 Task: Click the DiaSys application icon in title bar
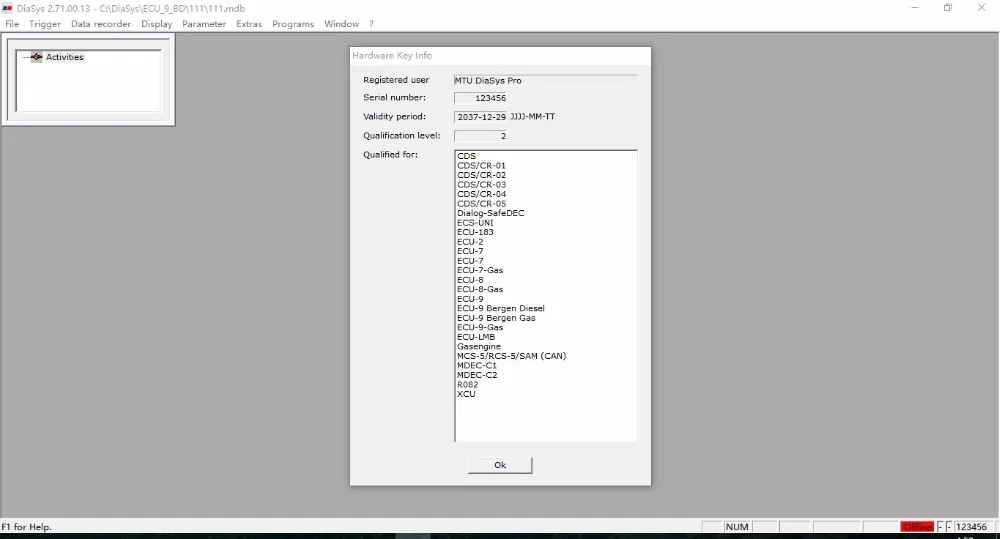[8, 8]
